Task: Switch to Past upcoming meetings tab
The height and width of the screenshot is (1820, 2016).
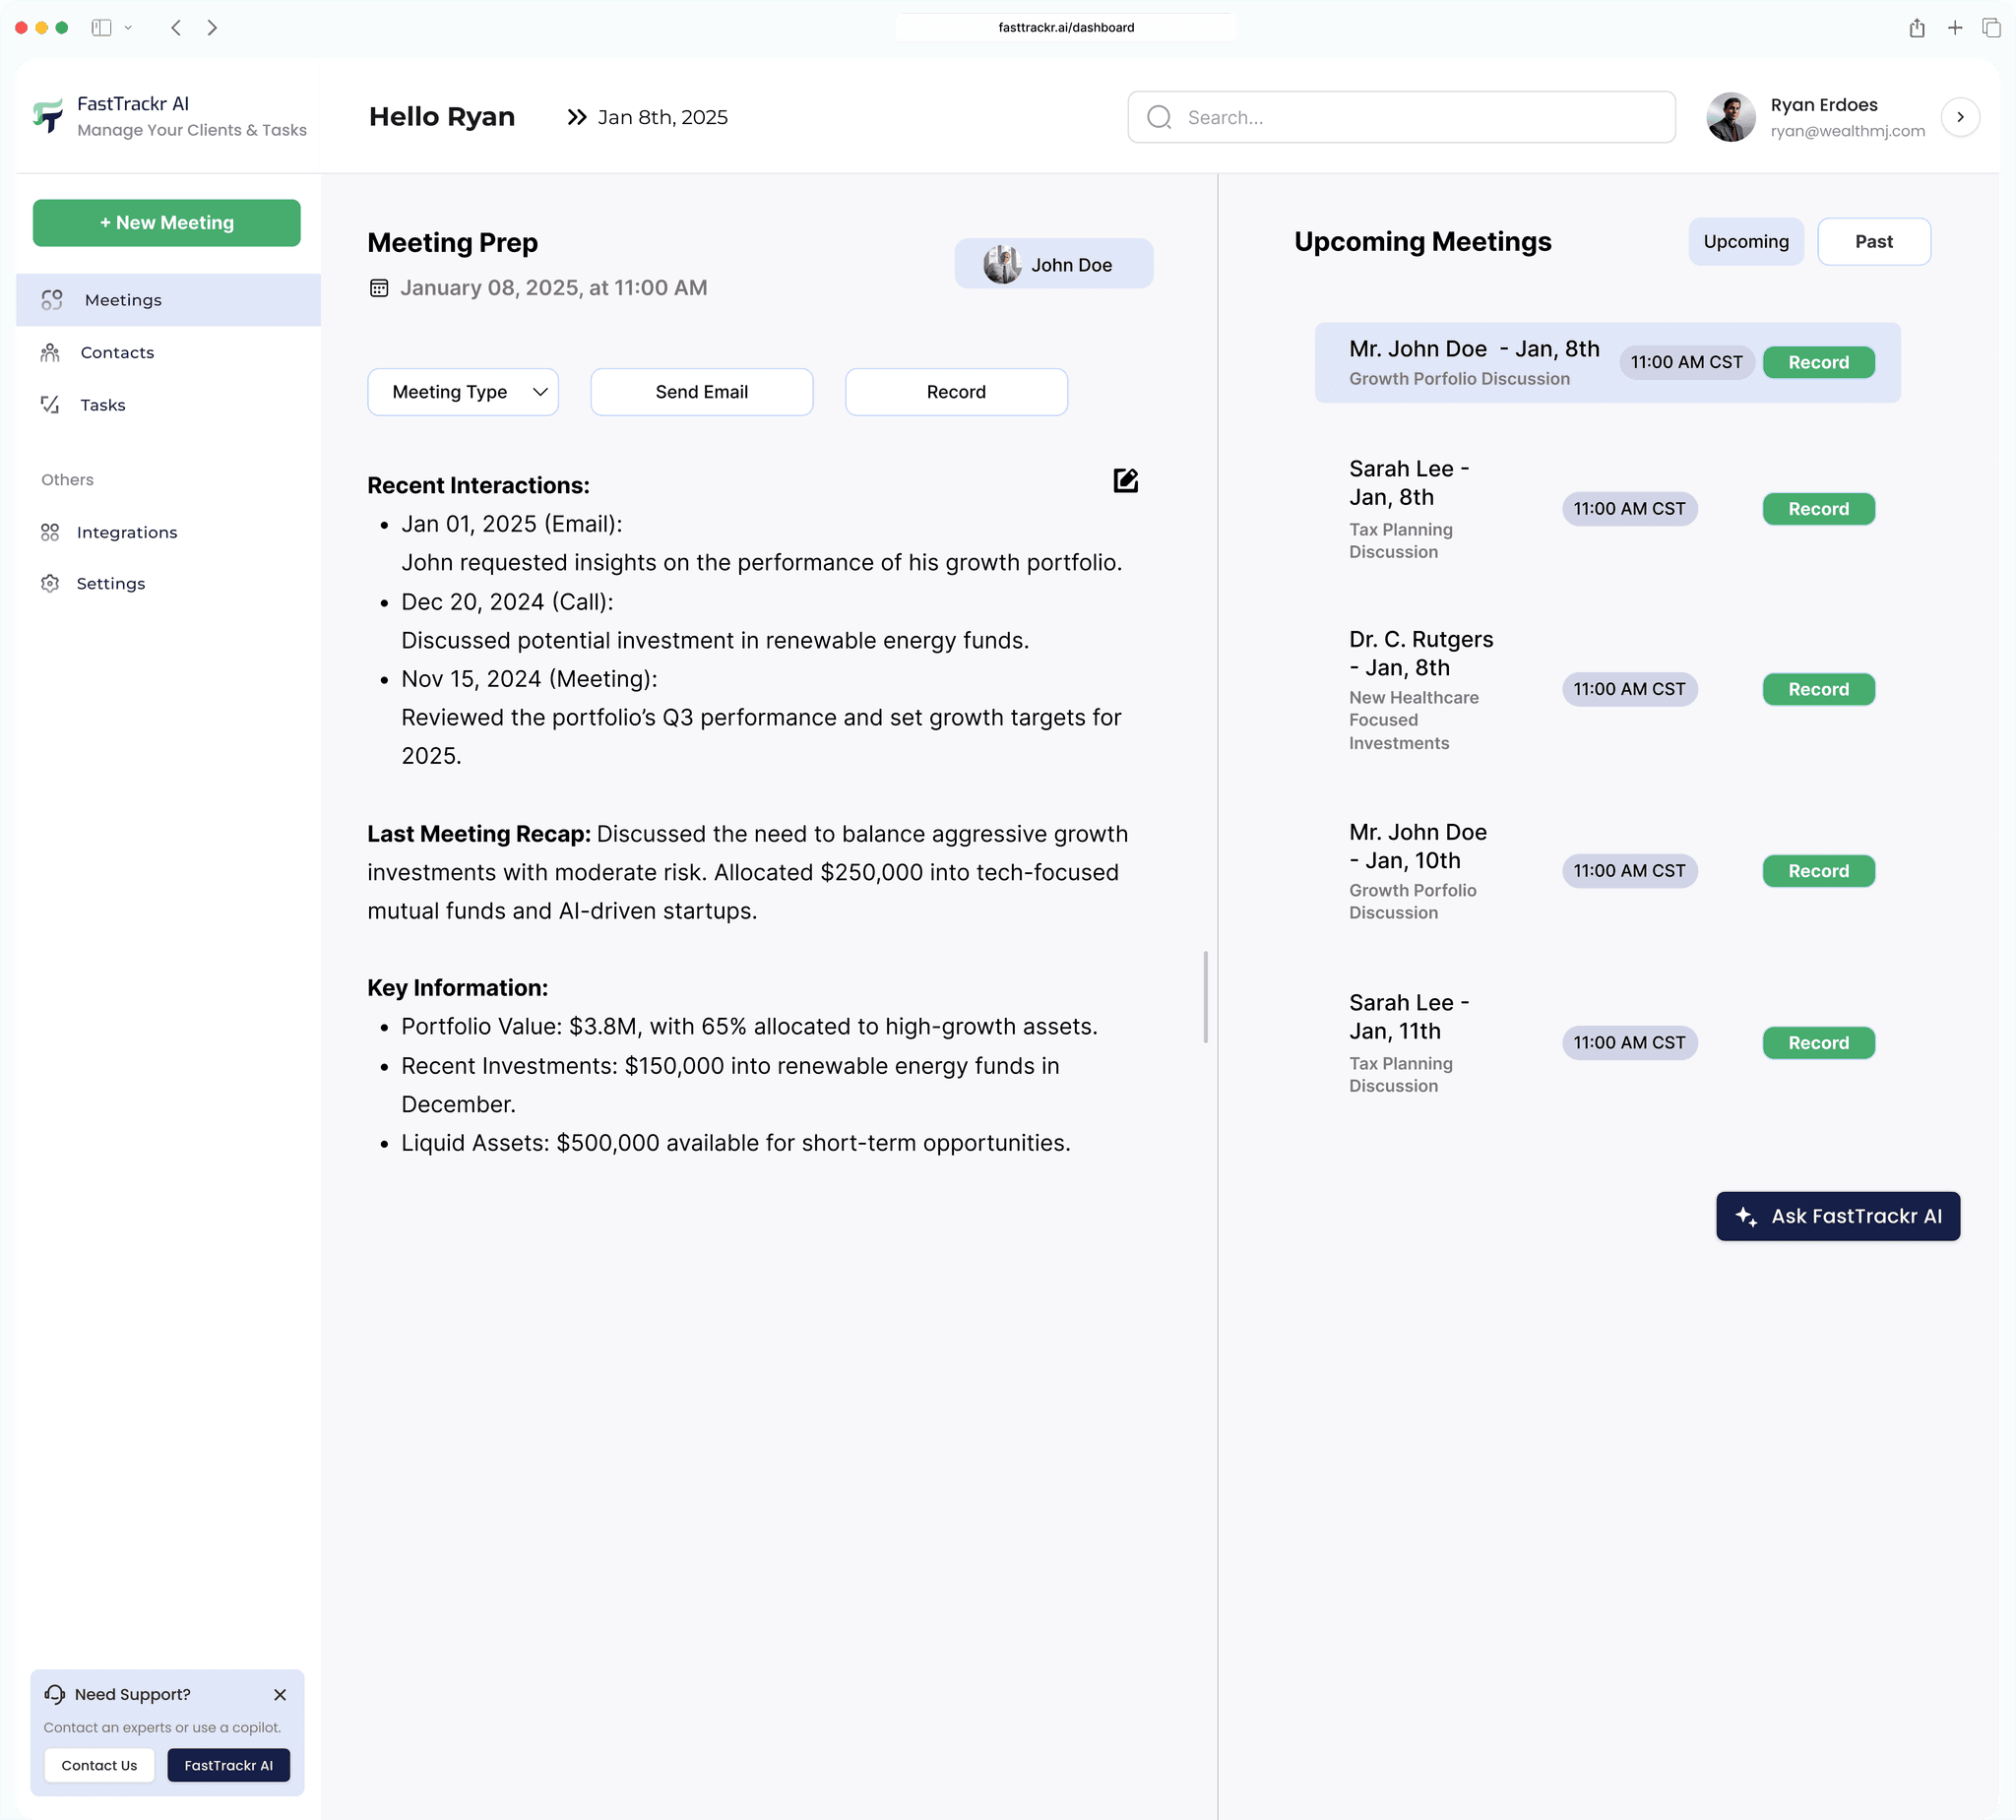Action: click(1872, 241)
